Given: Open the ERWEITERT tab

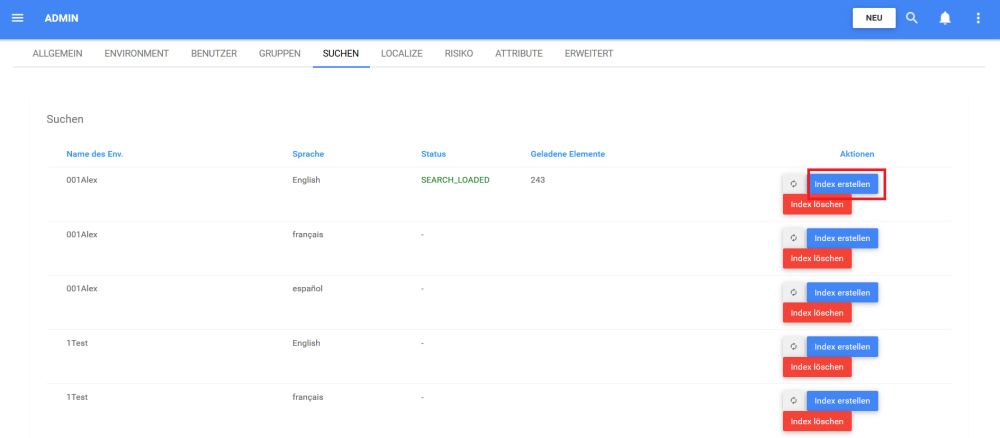Looking at the screenshot, I should (589, 54).
